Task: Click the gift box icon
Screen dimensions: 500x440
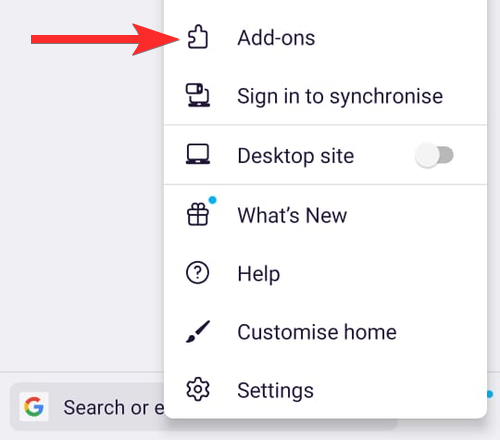Action: 198,215
